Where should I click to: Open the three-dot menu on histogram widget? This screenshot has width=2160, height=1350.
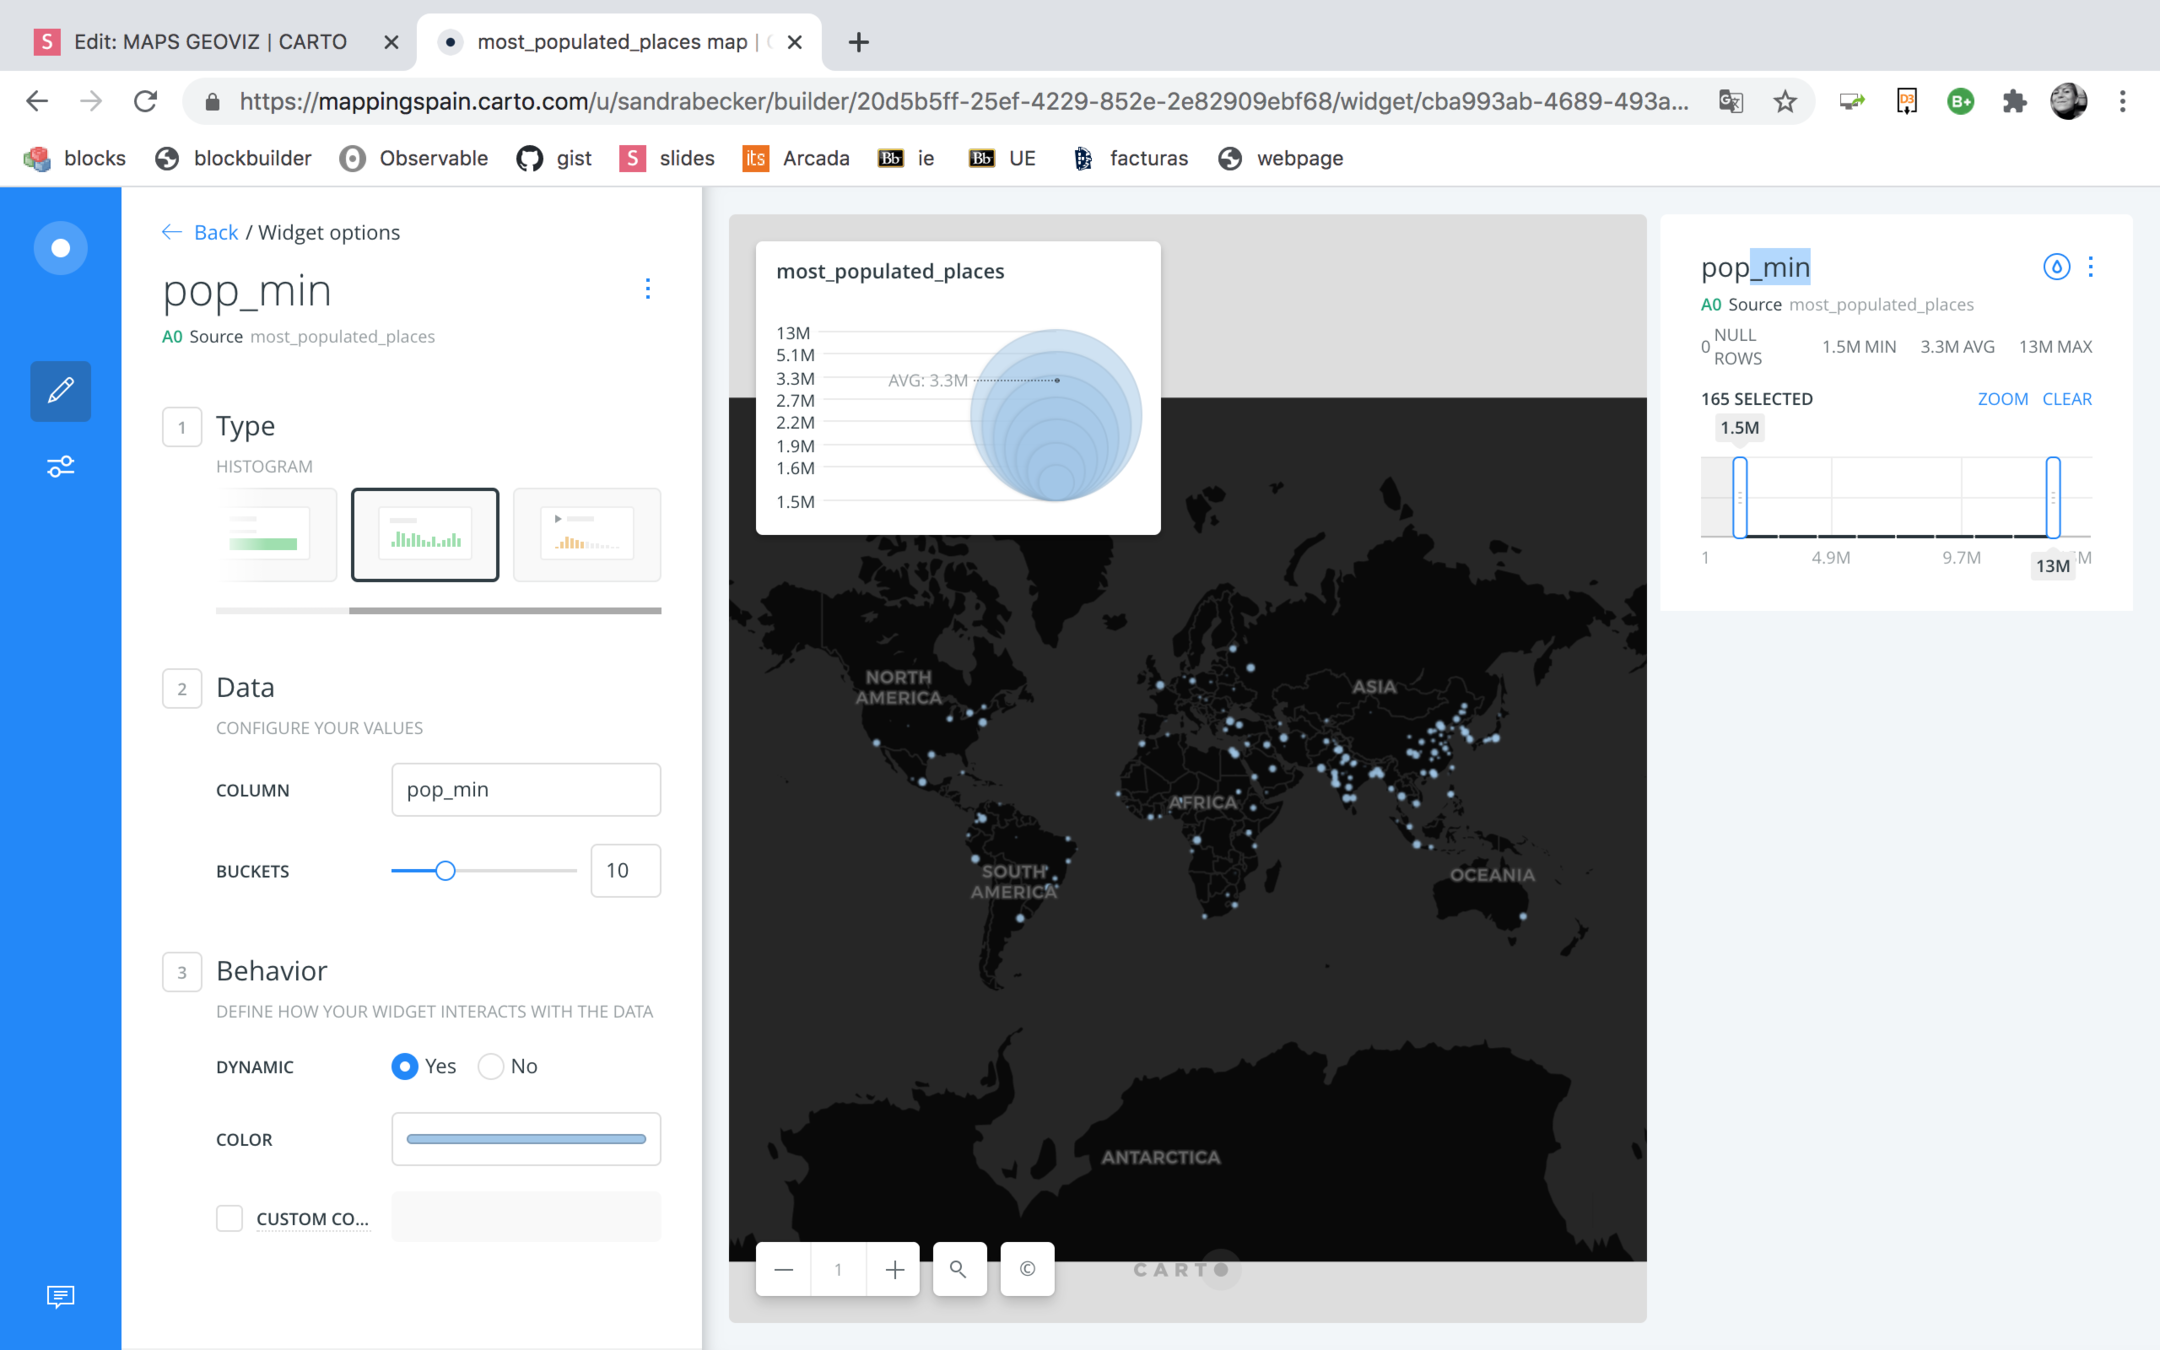2090,267
